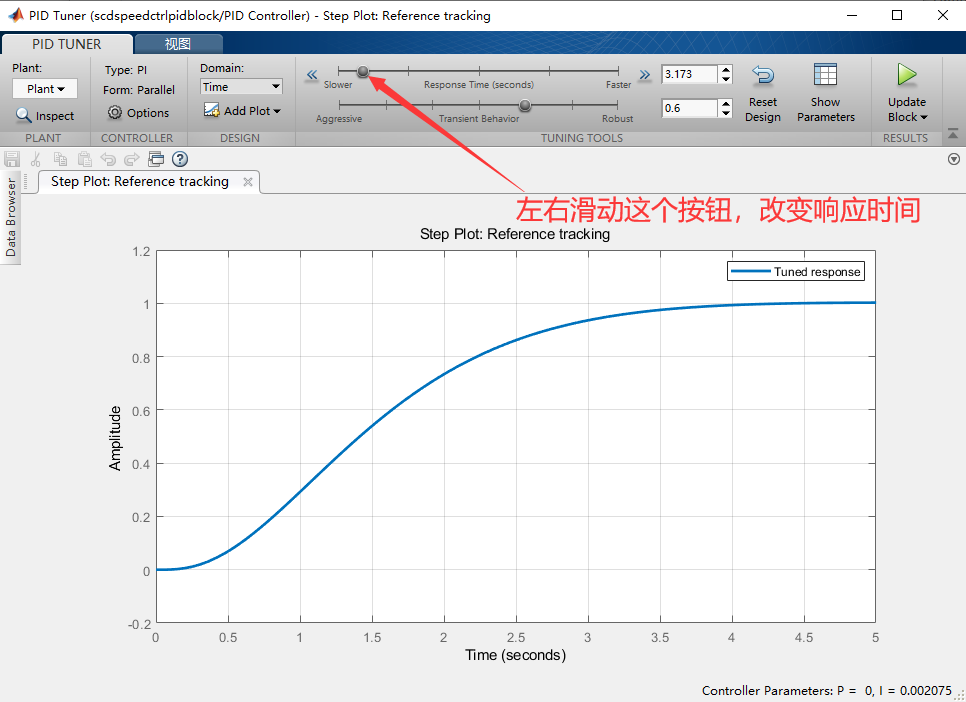Click the double-right arrow for faster response
966x702 pixels.
[644, 74]
